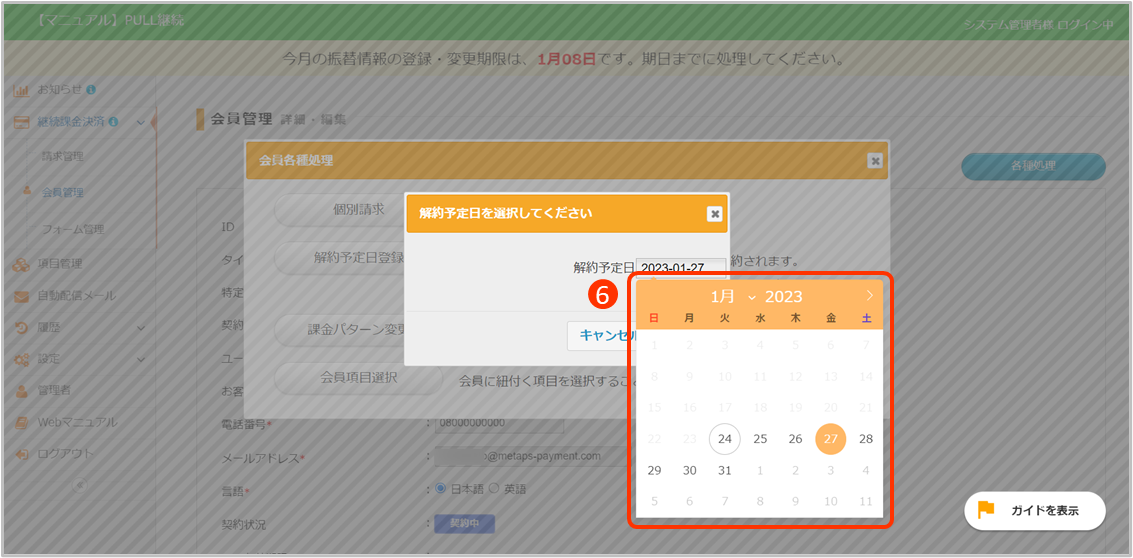This screenshot has height=558, width=1133.
Task: Click the お知らせ chart icon in sidebar
Action: coord(21,90)
